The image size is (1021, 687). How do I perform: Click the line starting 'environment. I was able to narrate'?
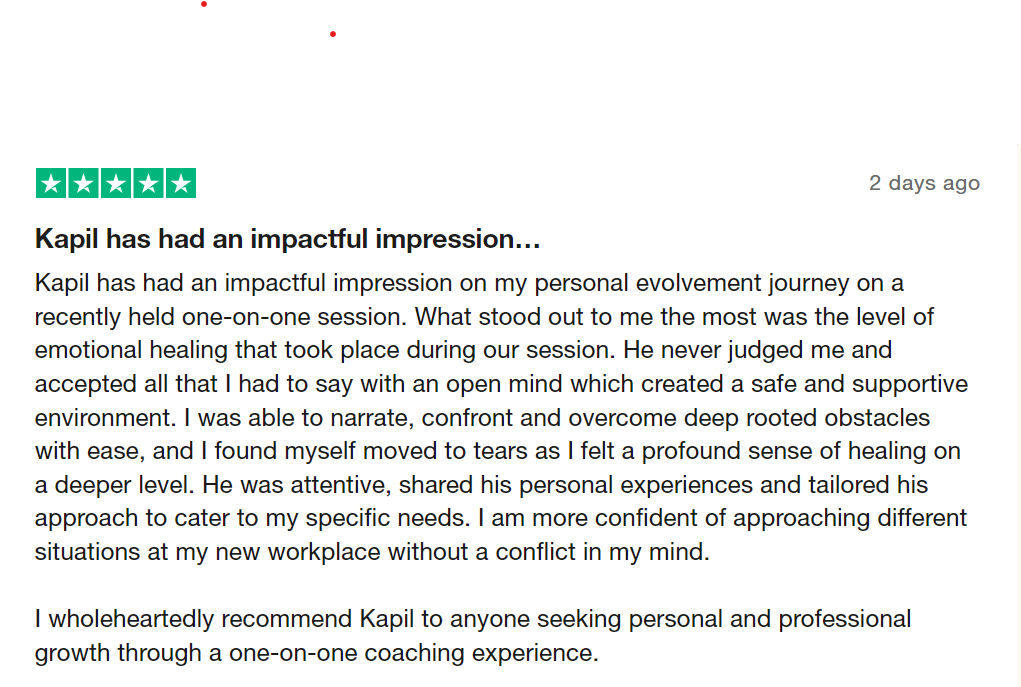[x=483, y=418]
